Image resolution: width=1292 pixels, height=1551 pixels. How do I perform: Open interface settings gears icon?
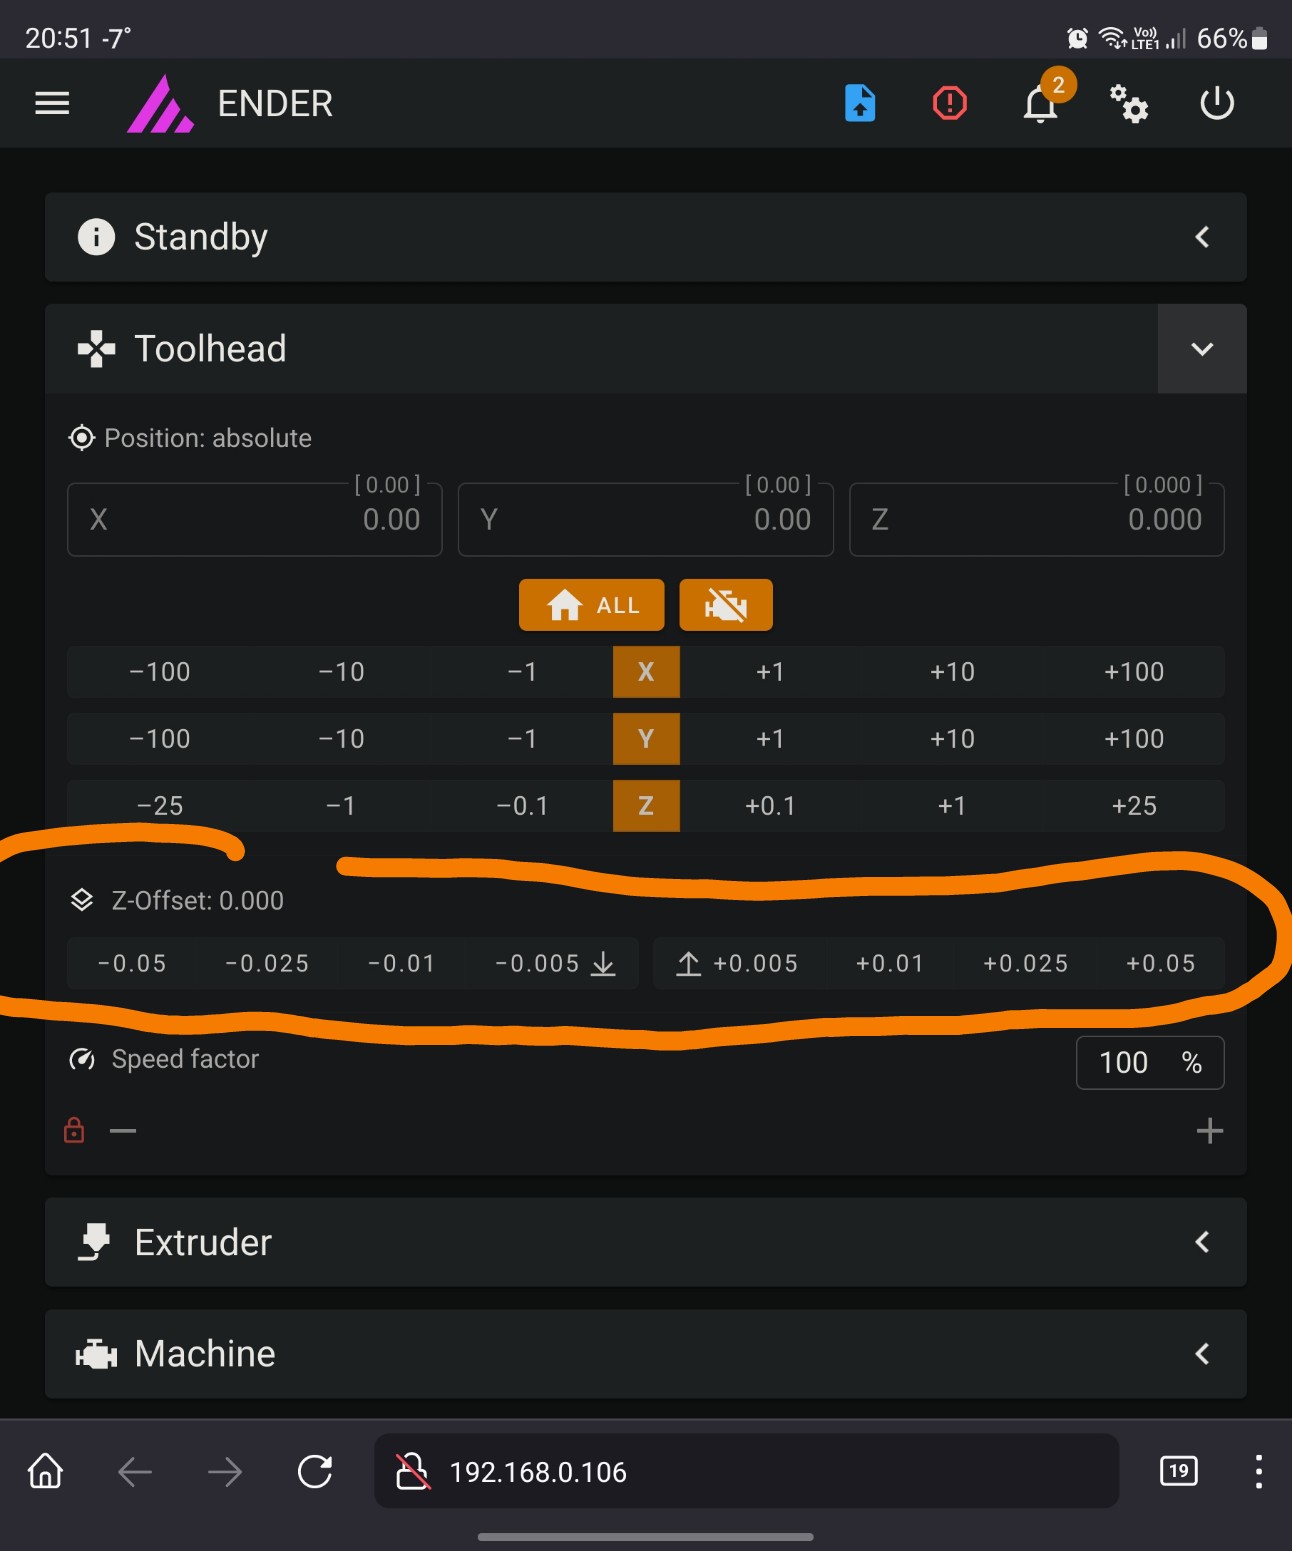1129,103
